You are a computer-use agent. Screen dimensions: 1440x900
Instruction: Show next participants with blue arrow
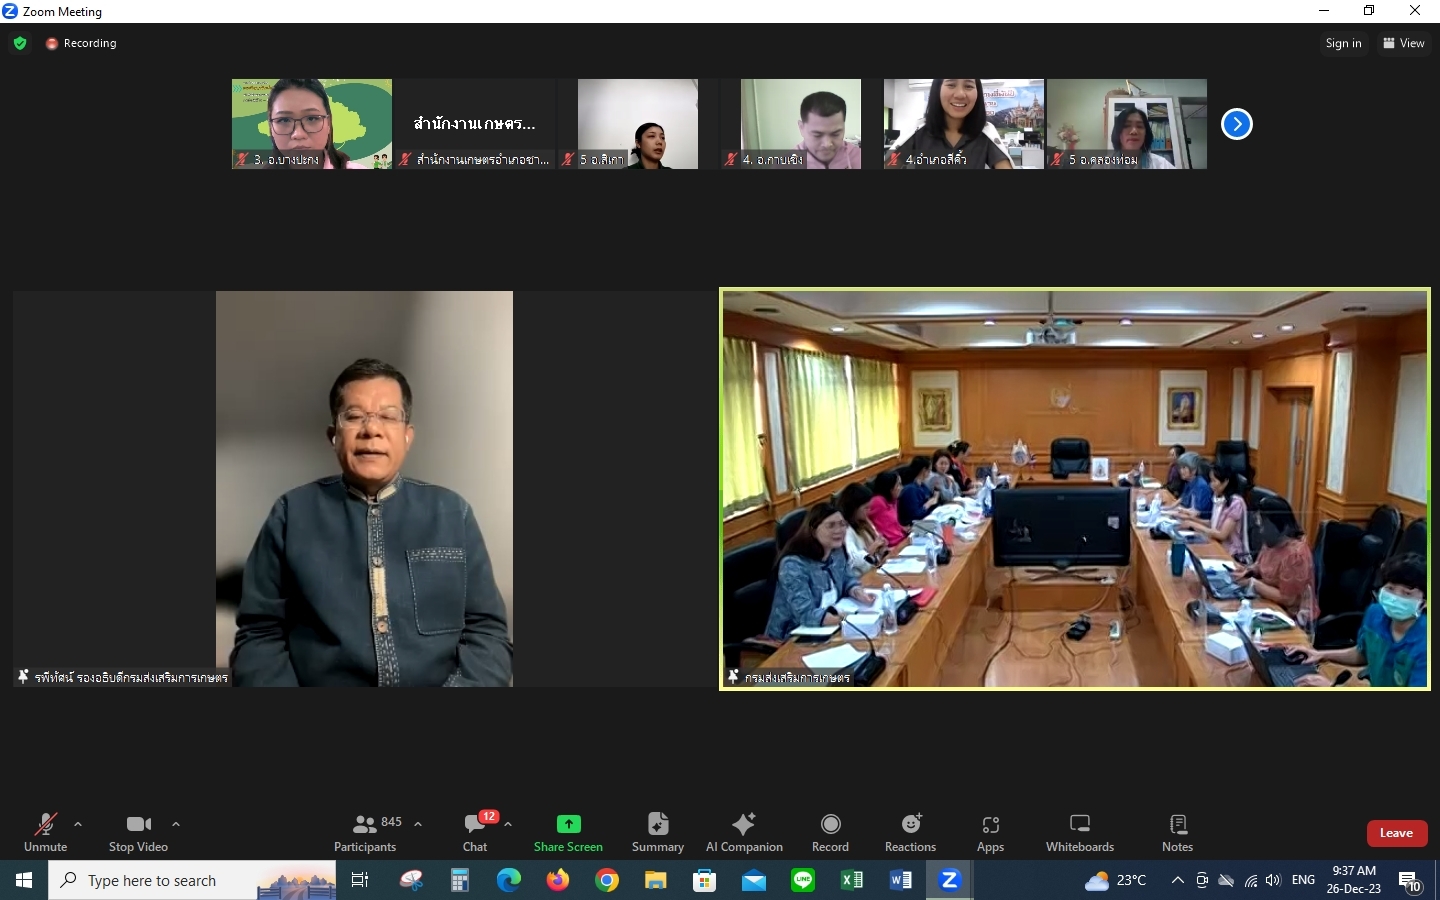pyautogui.click(x=1237, y=124)
